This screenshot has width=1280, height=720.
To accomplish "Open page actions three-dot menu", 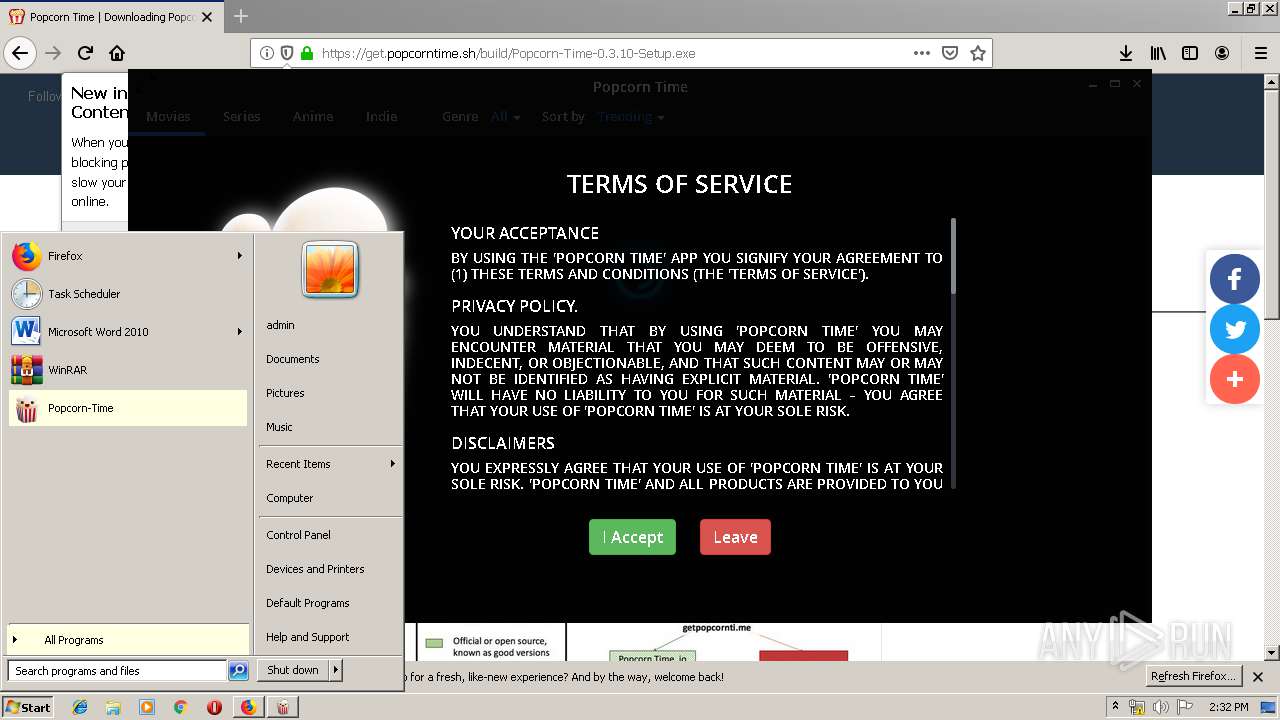I will click(x=922, y=53).
